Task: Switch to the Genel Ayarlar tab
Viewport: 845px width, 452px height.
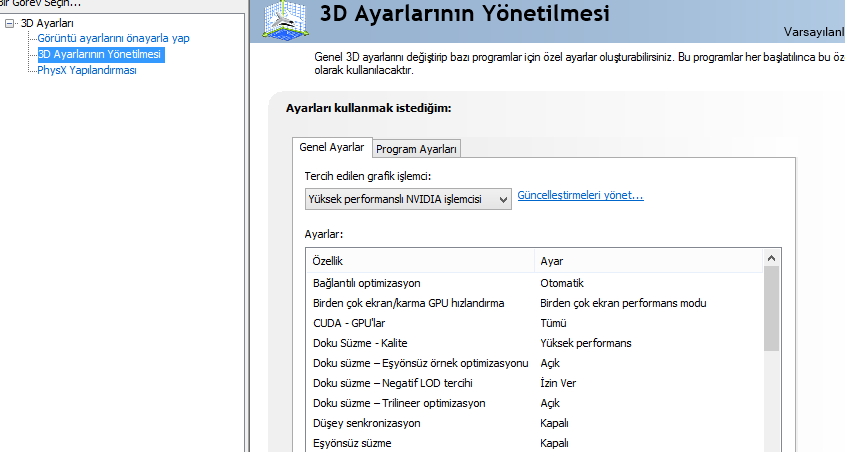Action: tap(332, 148)
